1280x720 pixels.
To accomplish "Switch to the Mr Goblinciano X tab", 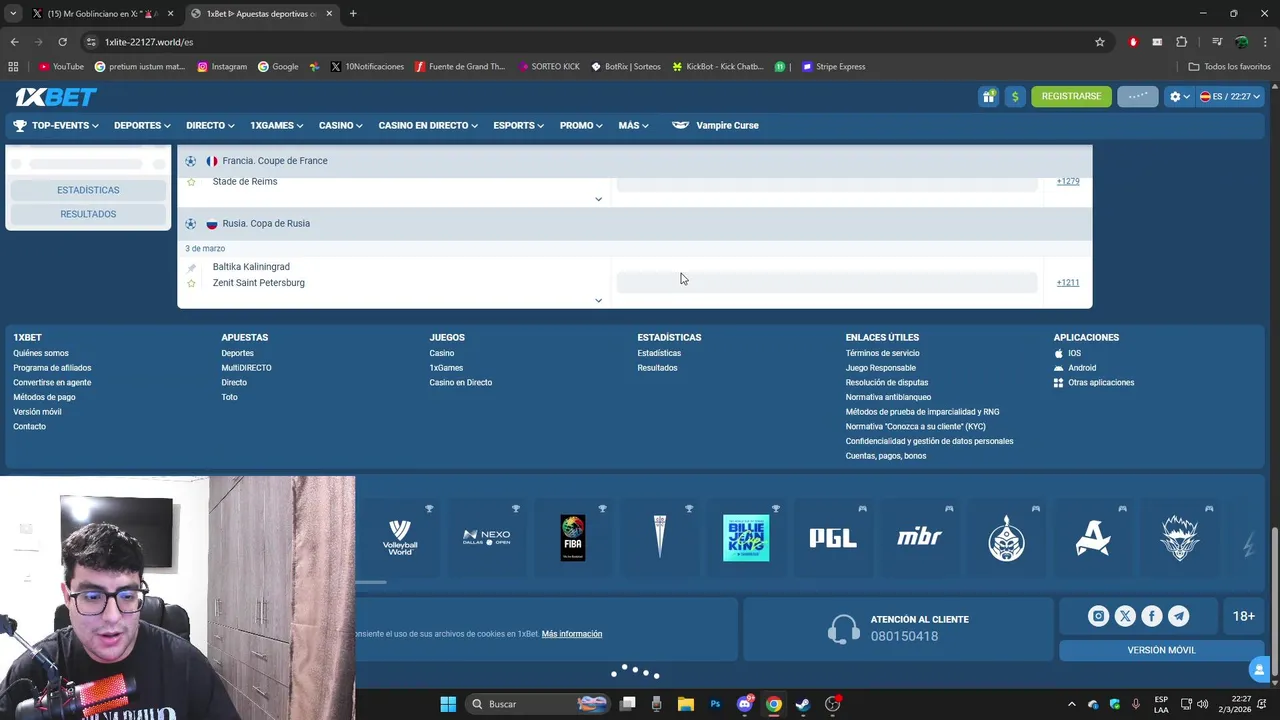I will click(102, 14).
